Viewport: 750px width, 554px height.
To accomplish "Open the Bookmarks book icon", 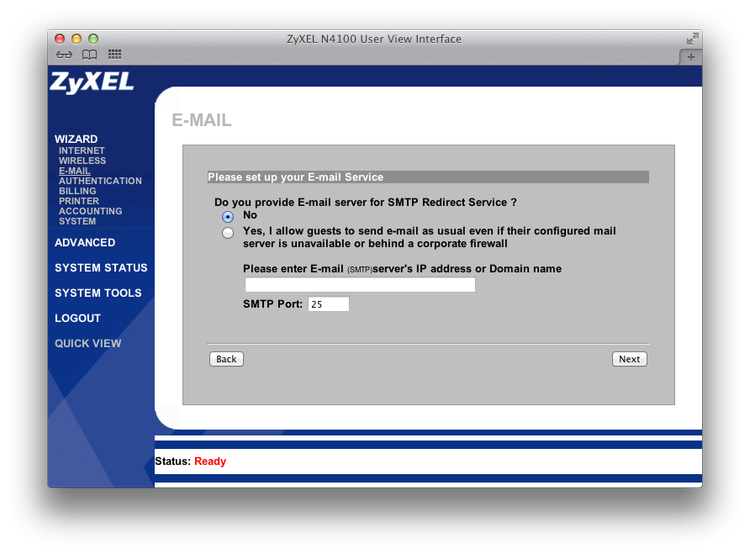I will [89, 55].
